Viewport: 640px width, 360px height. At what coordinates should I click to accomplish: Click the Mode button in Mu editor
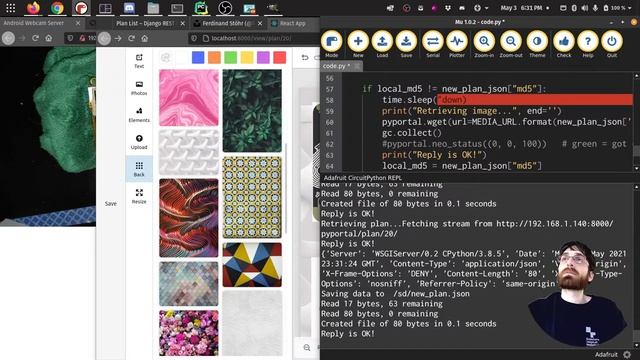[331, 44]
